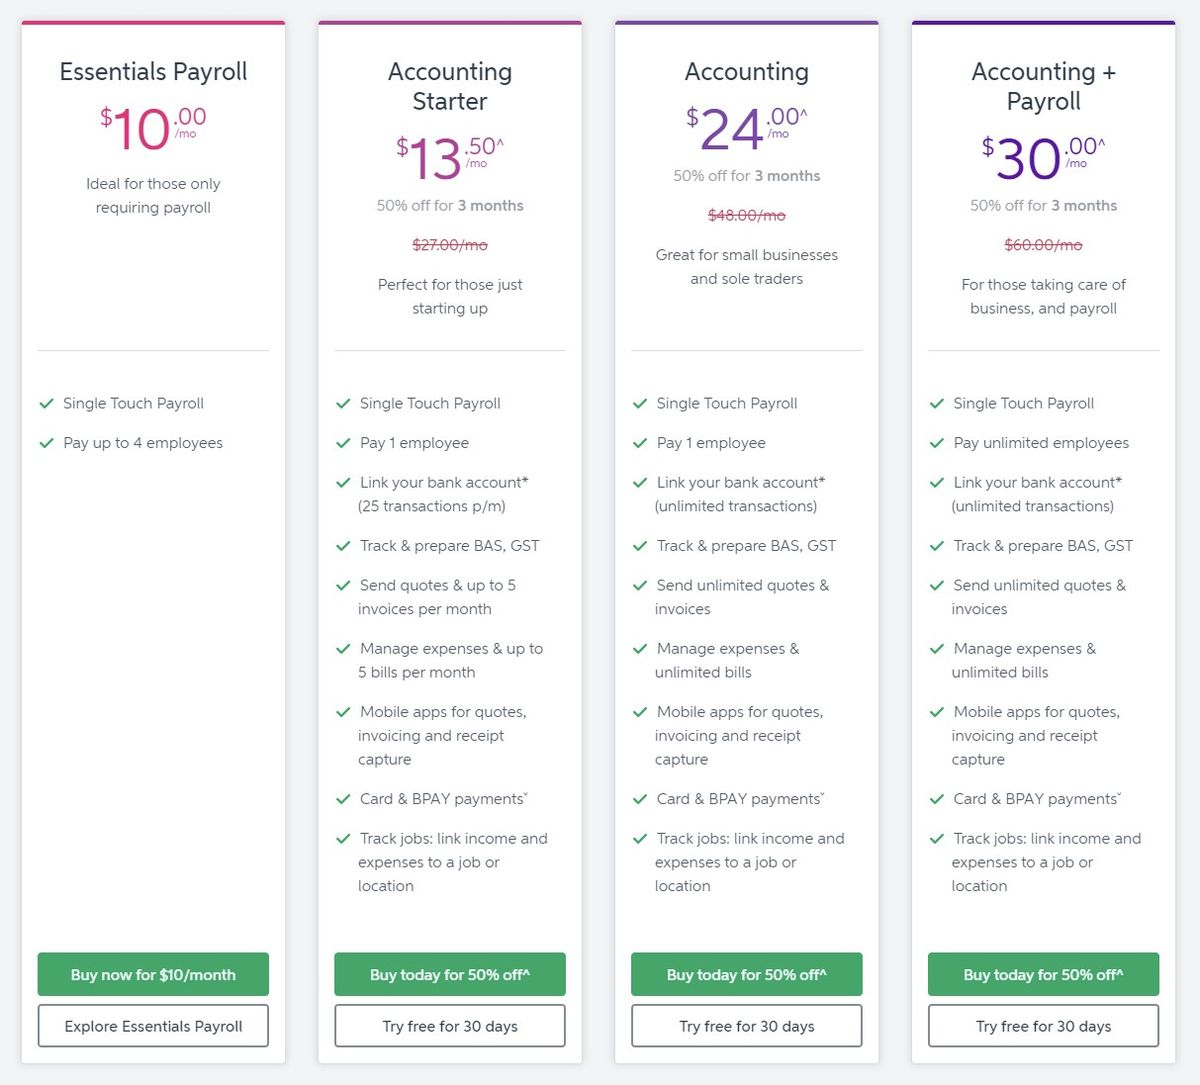Start the Try free for 30 days trial for Accounting
This screenshot has height=1085, width=1200.
(746, 1025)
